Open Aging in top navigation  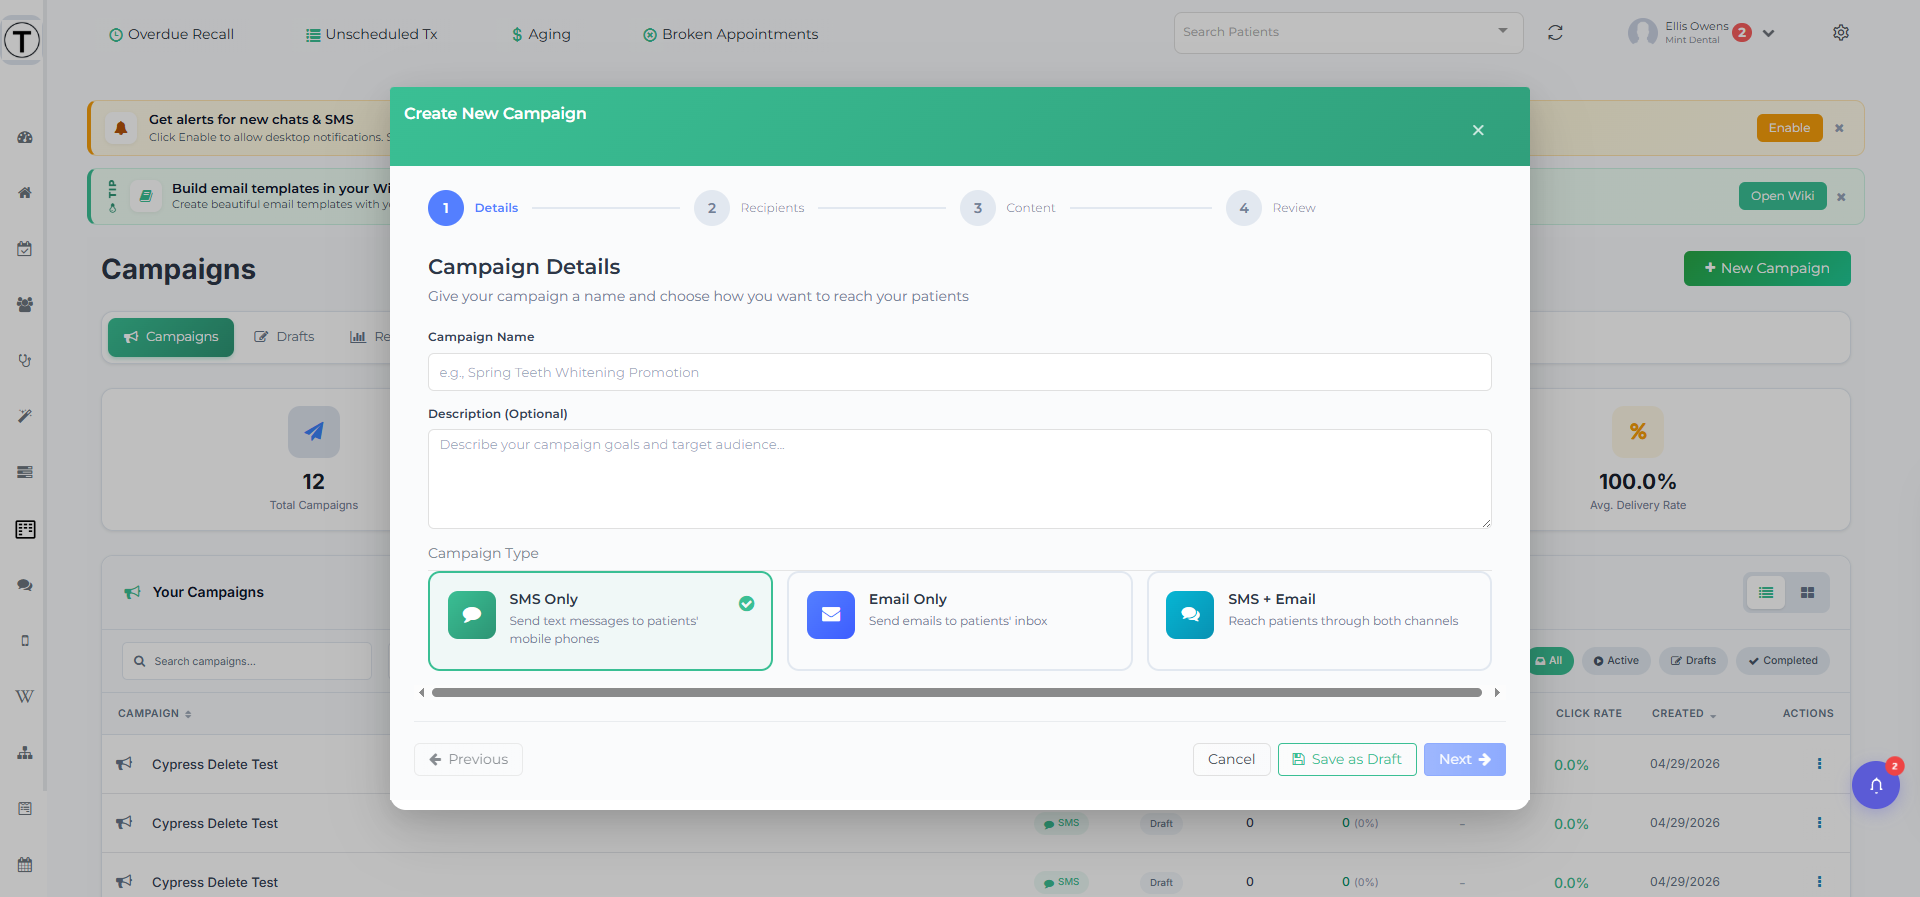[x=541, y=34]
